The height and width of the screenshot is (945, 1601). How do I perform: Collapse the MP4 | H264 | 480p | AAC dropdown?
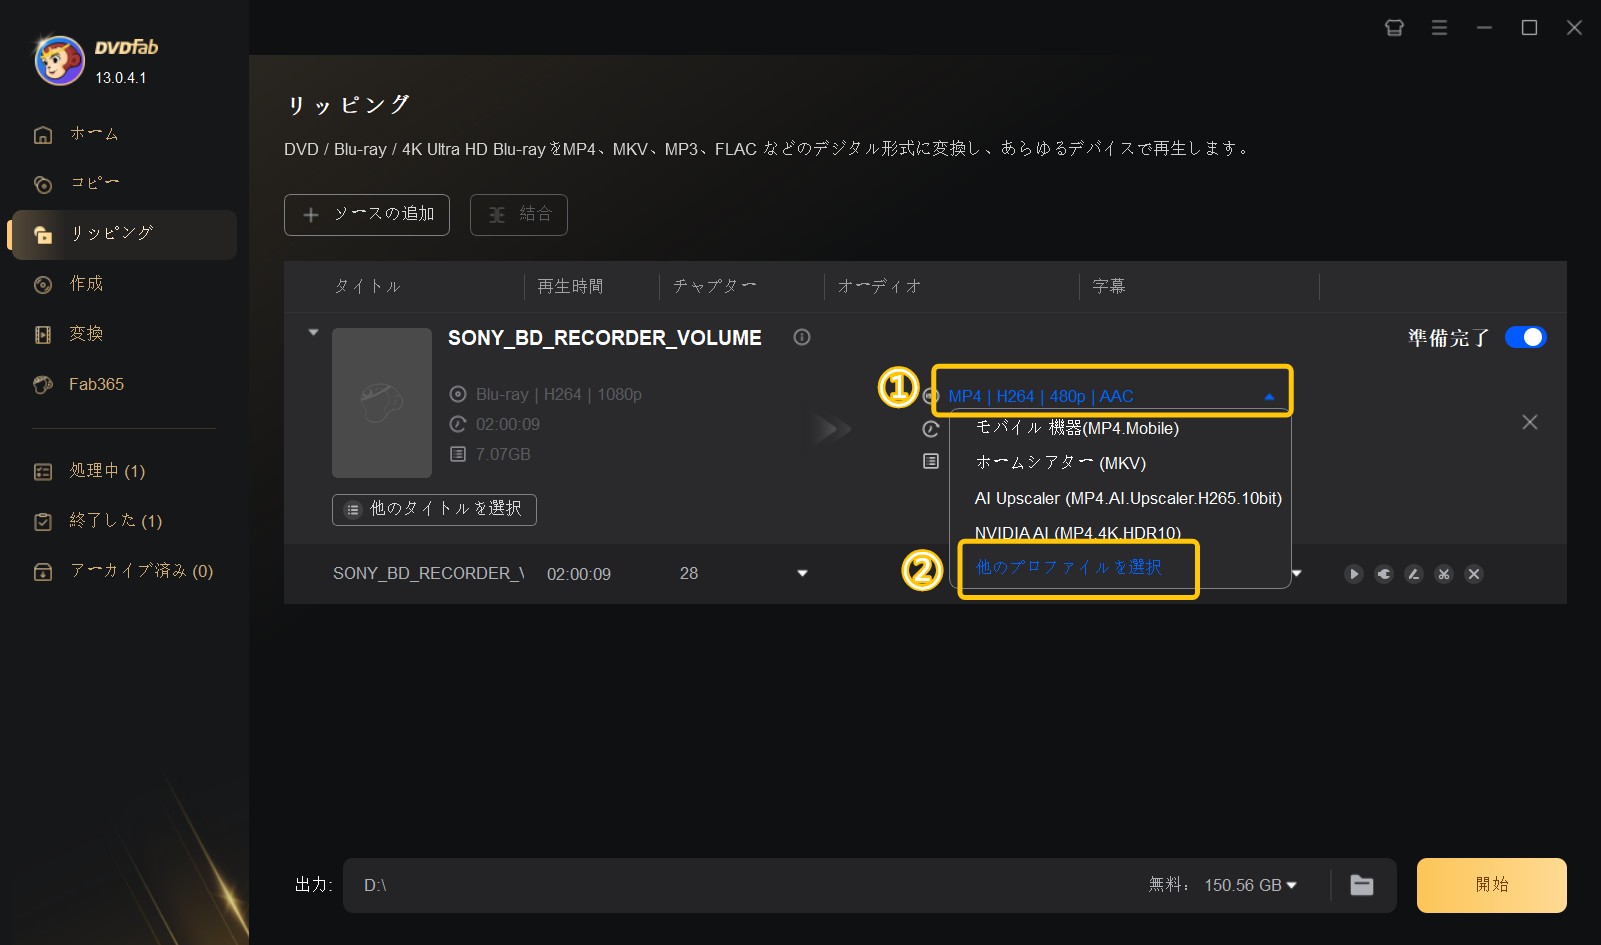(x=1269, y=397)
